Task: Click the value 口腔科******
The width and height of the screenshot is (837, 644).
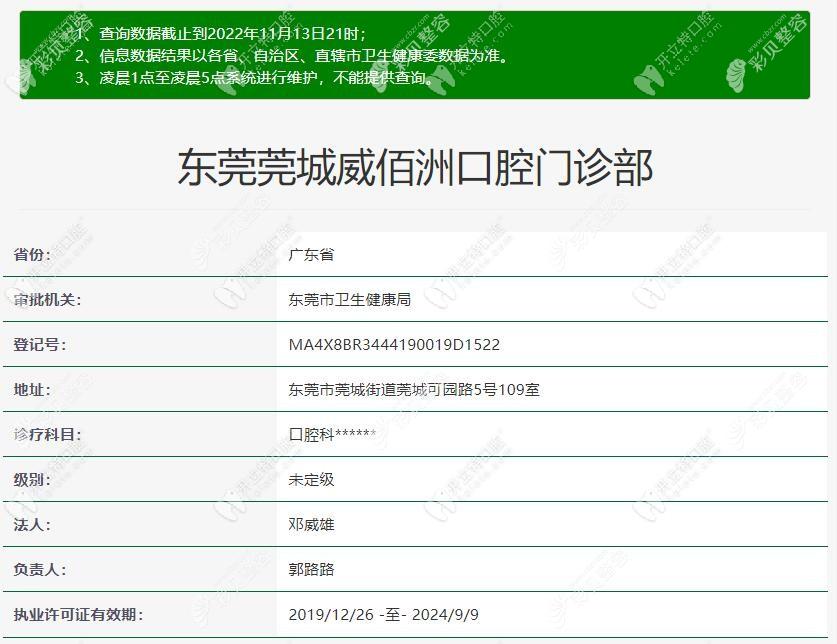Action: click(332, 434)
